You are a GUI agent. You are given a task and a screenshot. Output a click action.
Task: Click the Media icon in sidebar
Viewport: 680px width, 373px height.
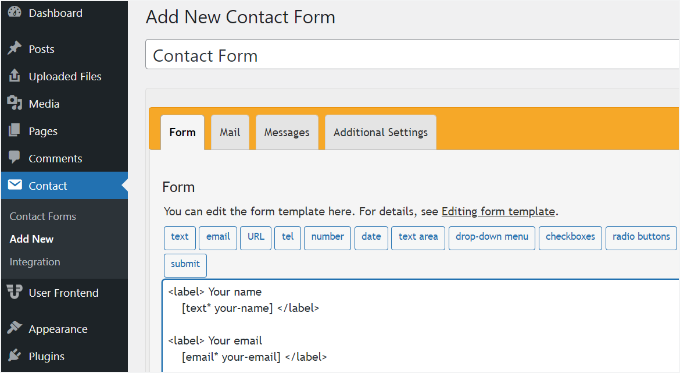14,103
